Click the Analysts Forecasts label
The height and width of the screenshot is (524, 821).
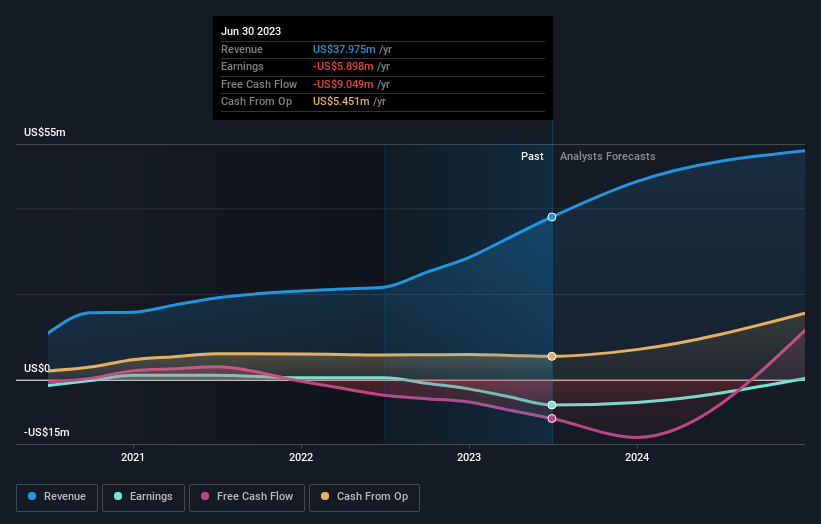[607, 156]
